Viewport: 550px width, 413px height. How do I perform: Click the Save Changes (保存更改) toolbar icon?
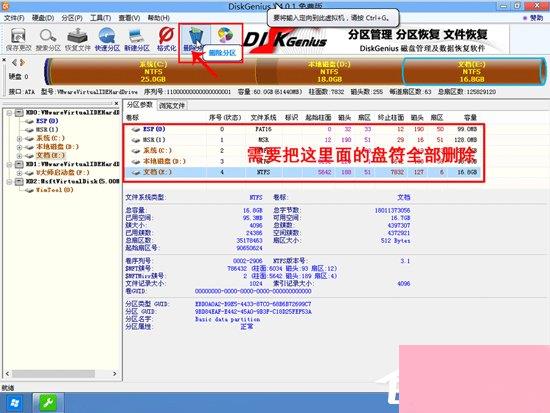[x=18, y=39]
